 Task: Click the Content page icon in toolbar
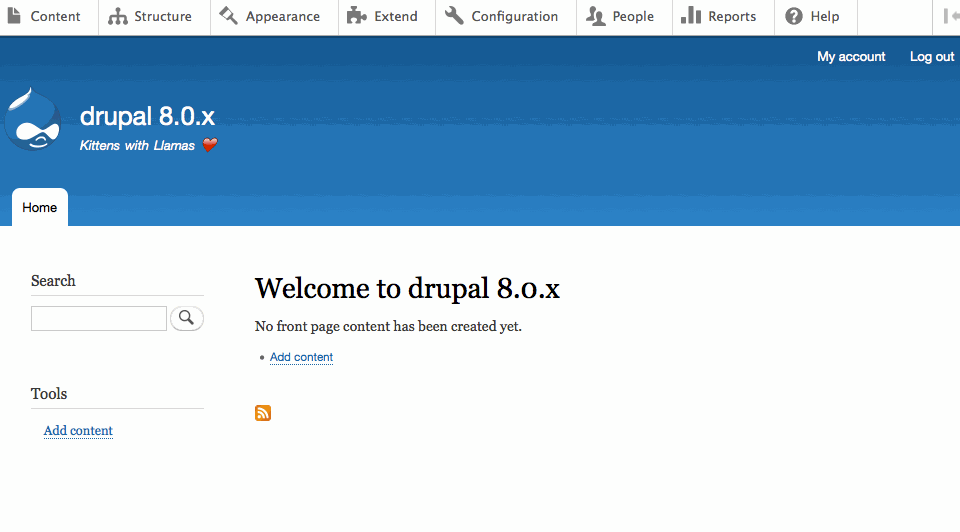(x=13, y=16)
